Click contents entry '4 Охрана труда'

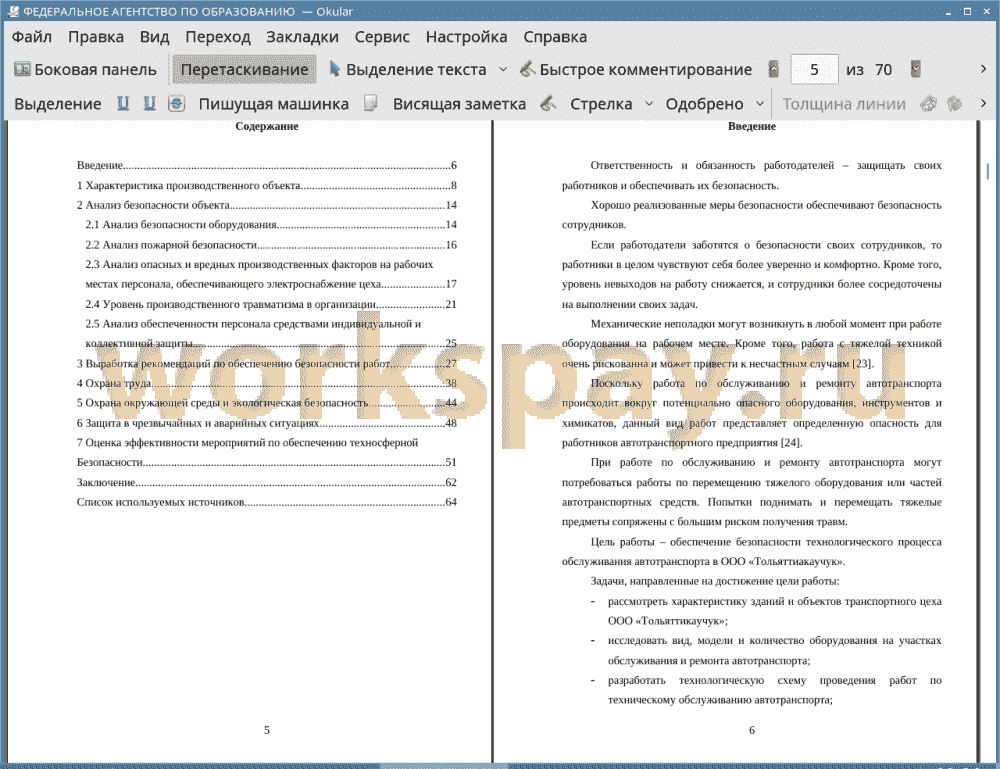point(267,383)
